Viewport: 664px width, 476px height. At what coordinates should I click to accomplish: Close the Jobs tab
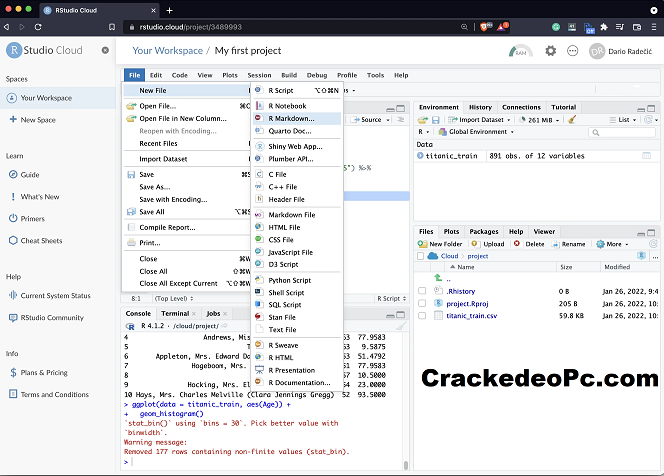pos(225,314)
